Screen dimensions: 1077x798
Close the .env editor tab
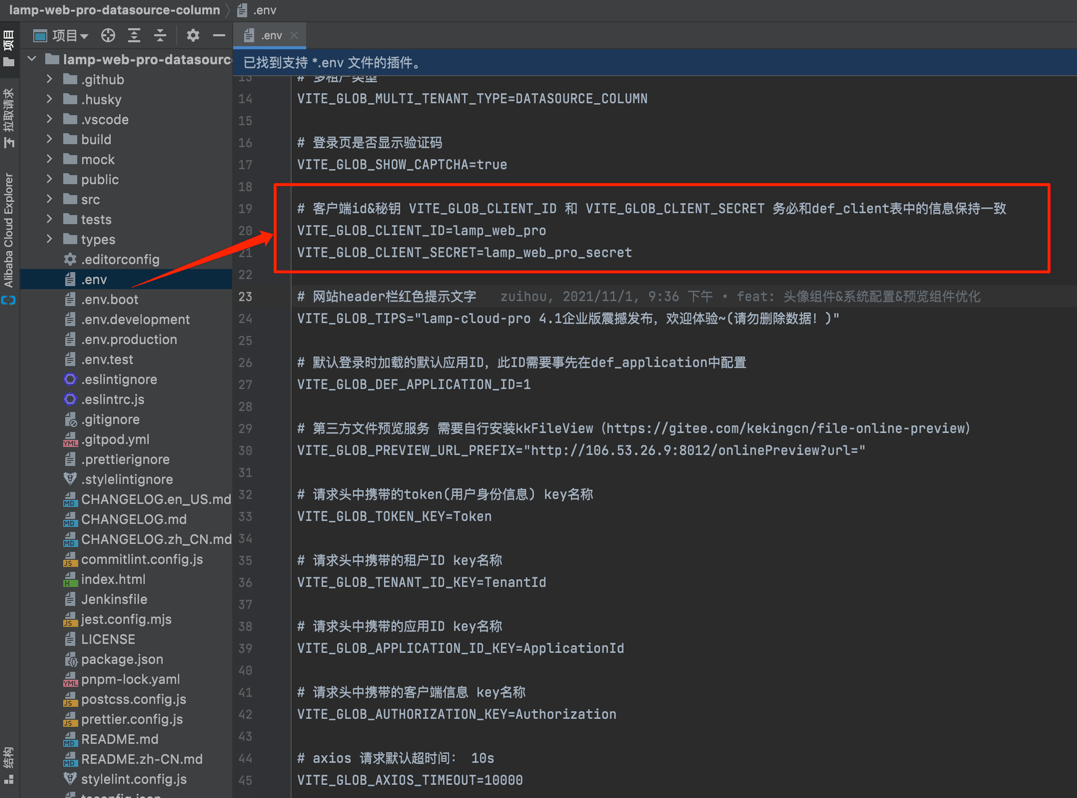294,36
